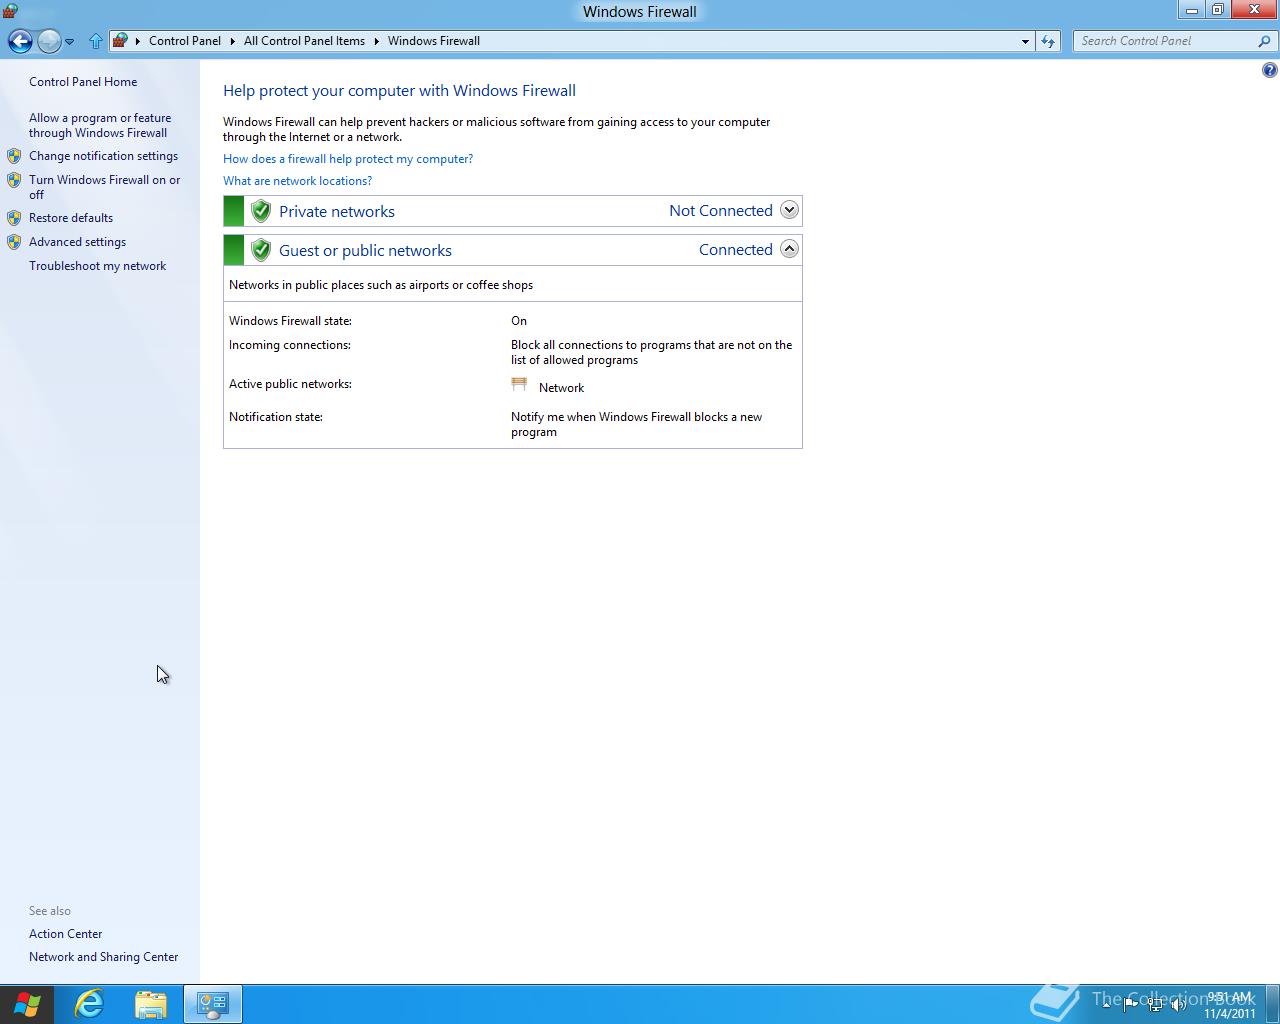Click shield icon beside Restore defaults
1280x1024 pixels.
pos(14,218)
